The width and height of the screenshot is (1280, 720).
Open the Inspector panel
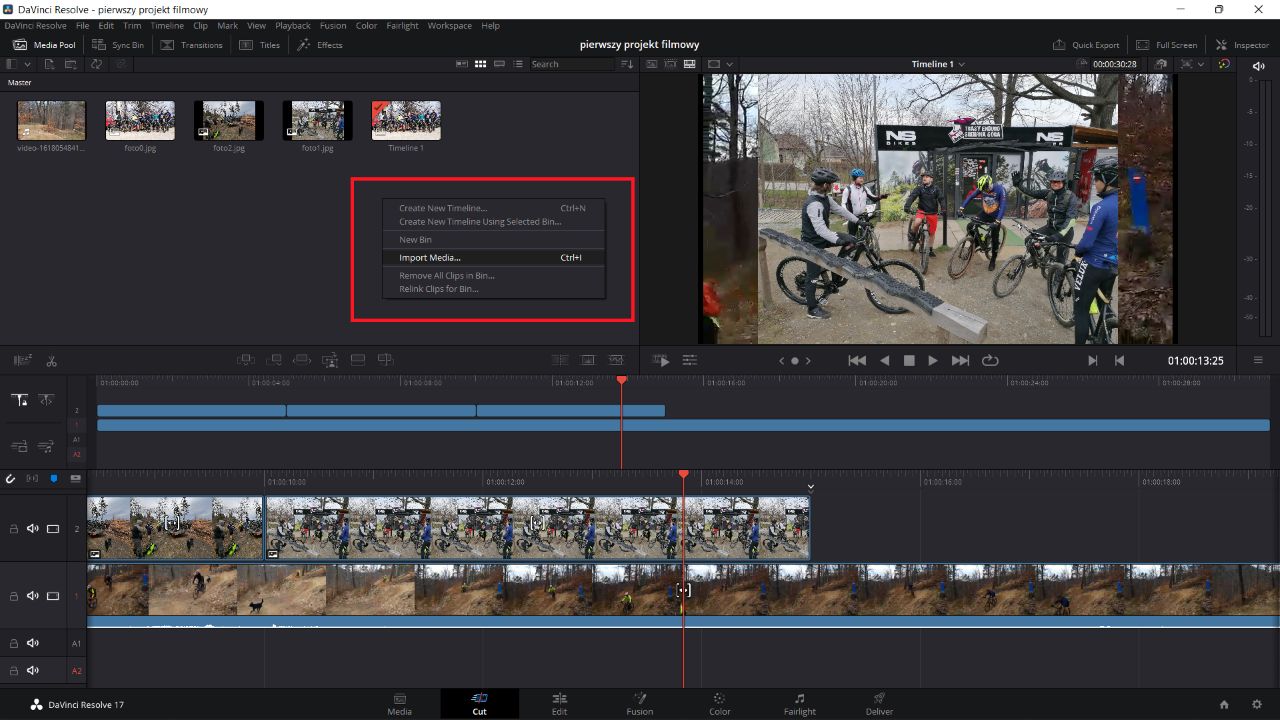pyautogui.click(x=1241, y=45)
